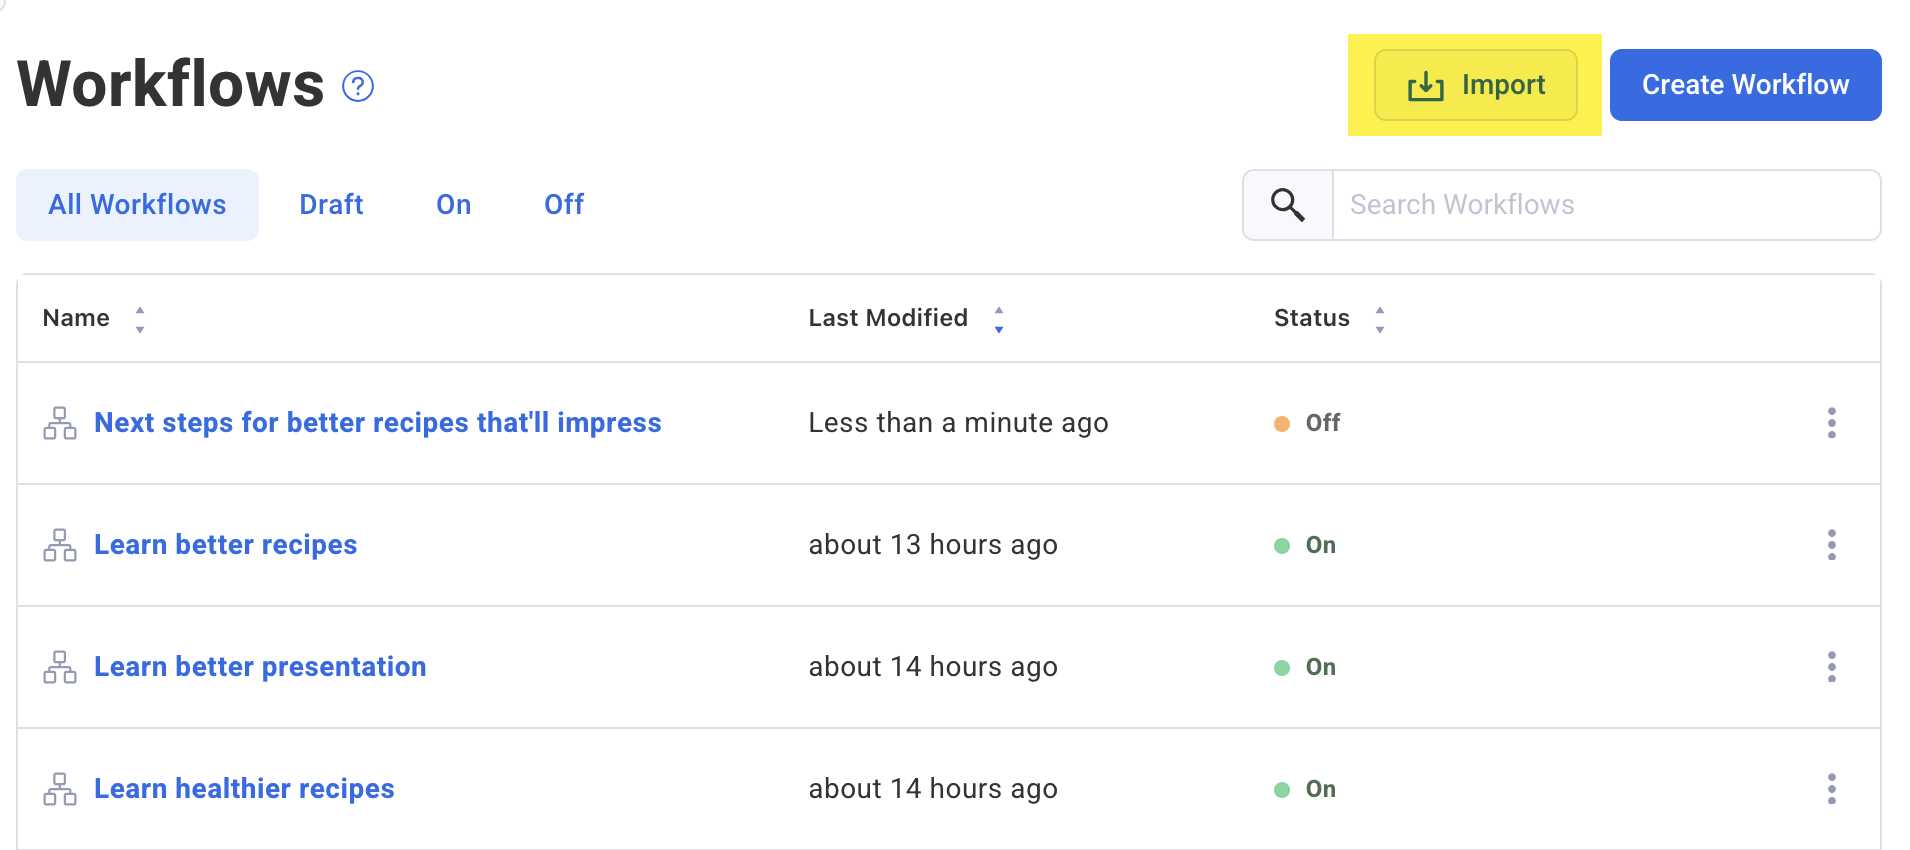Click the help icon beside Workflows title

[358, 87]
